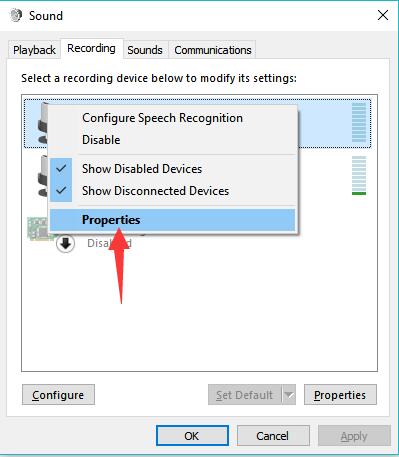Click the second device's level meter
The width and height of the screenshot is (399, 457).
click(x=359, y=175)
